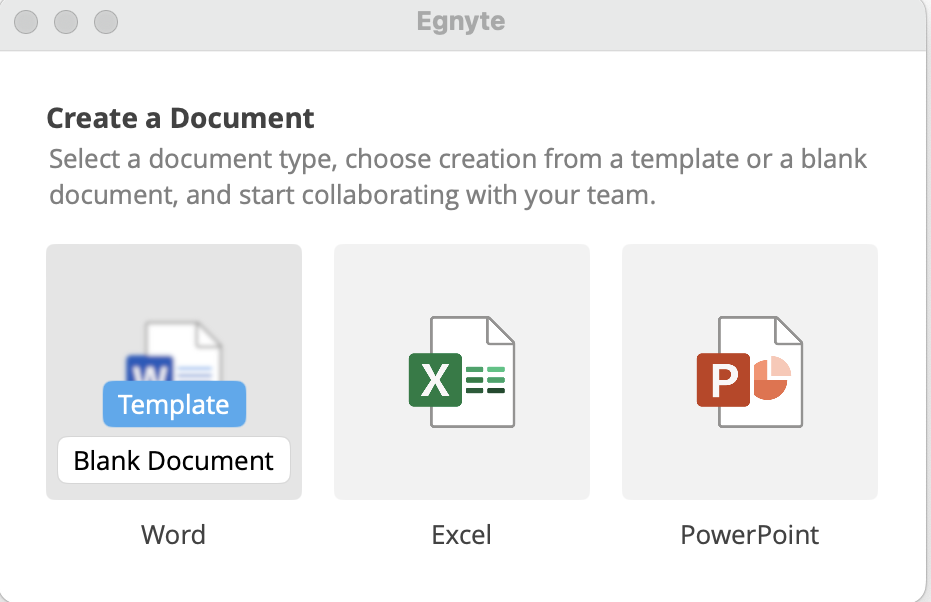Viewport: 931px width, 602px height.
Task: Click the pie chart graphic on PowerPoint icon
Action: 770,380
